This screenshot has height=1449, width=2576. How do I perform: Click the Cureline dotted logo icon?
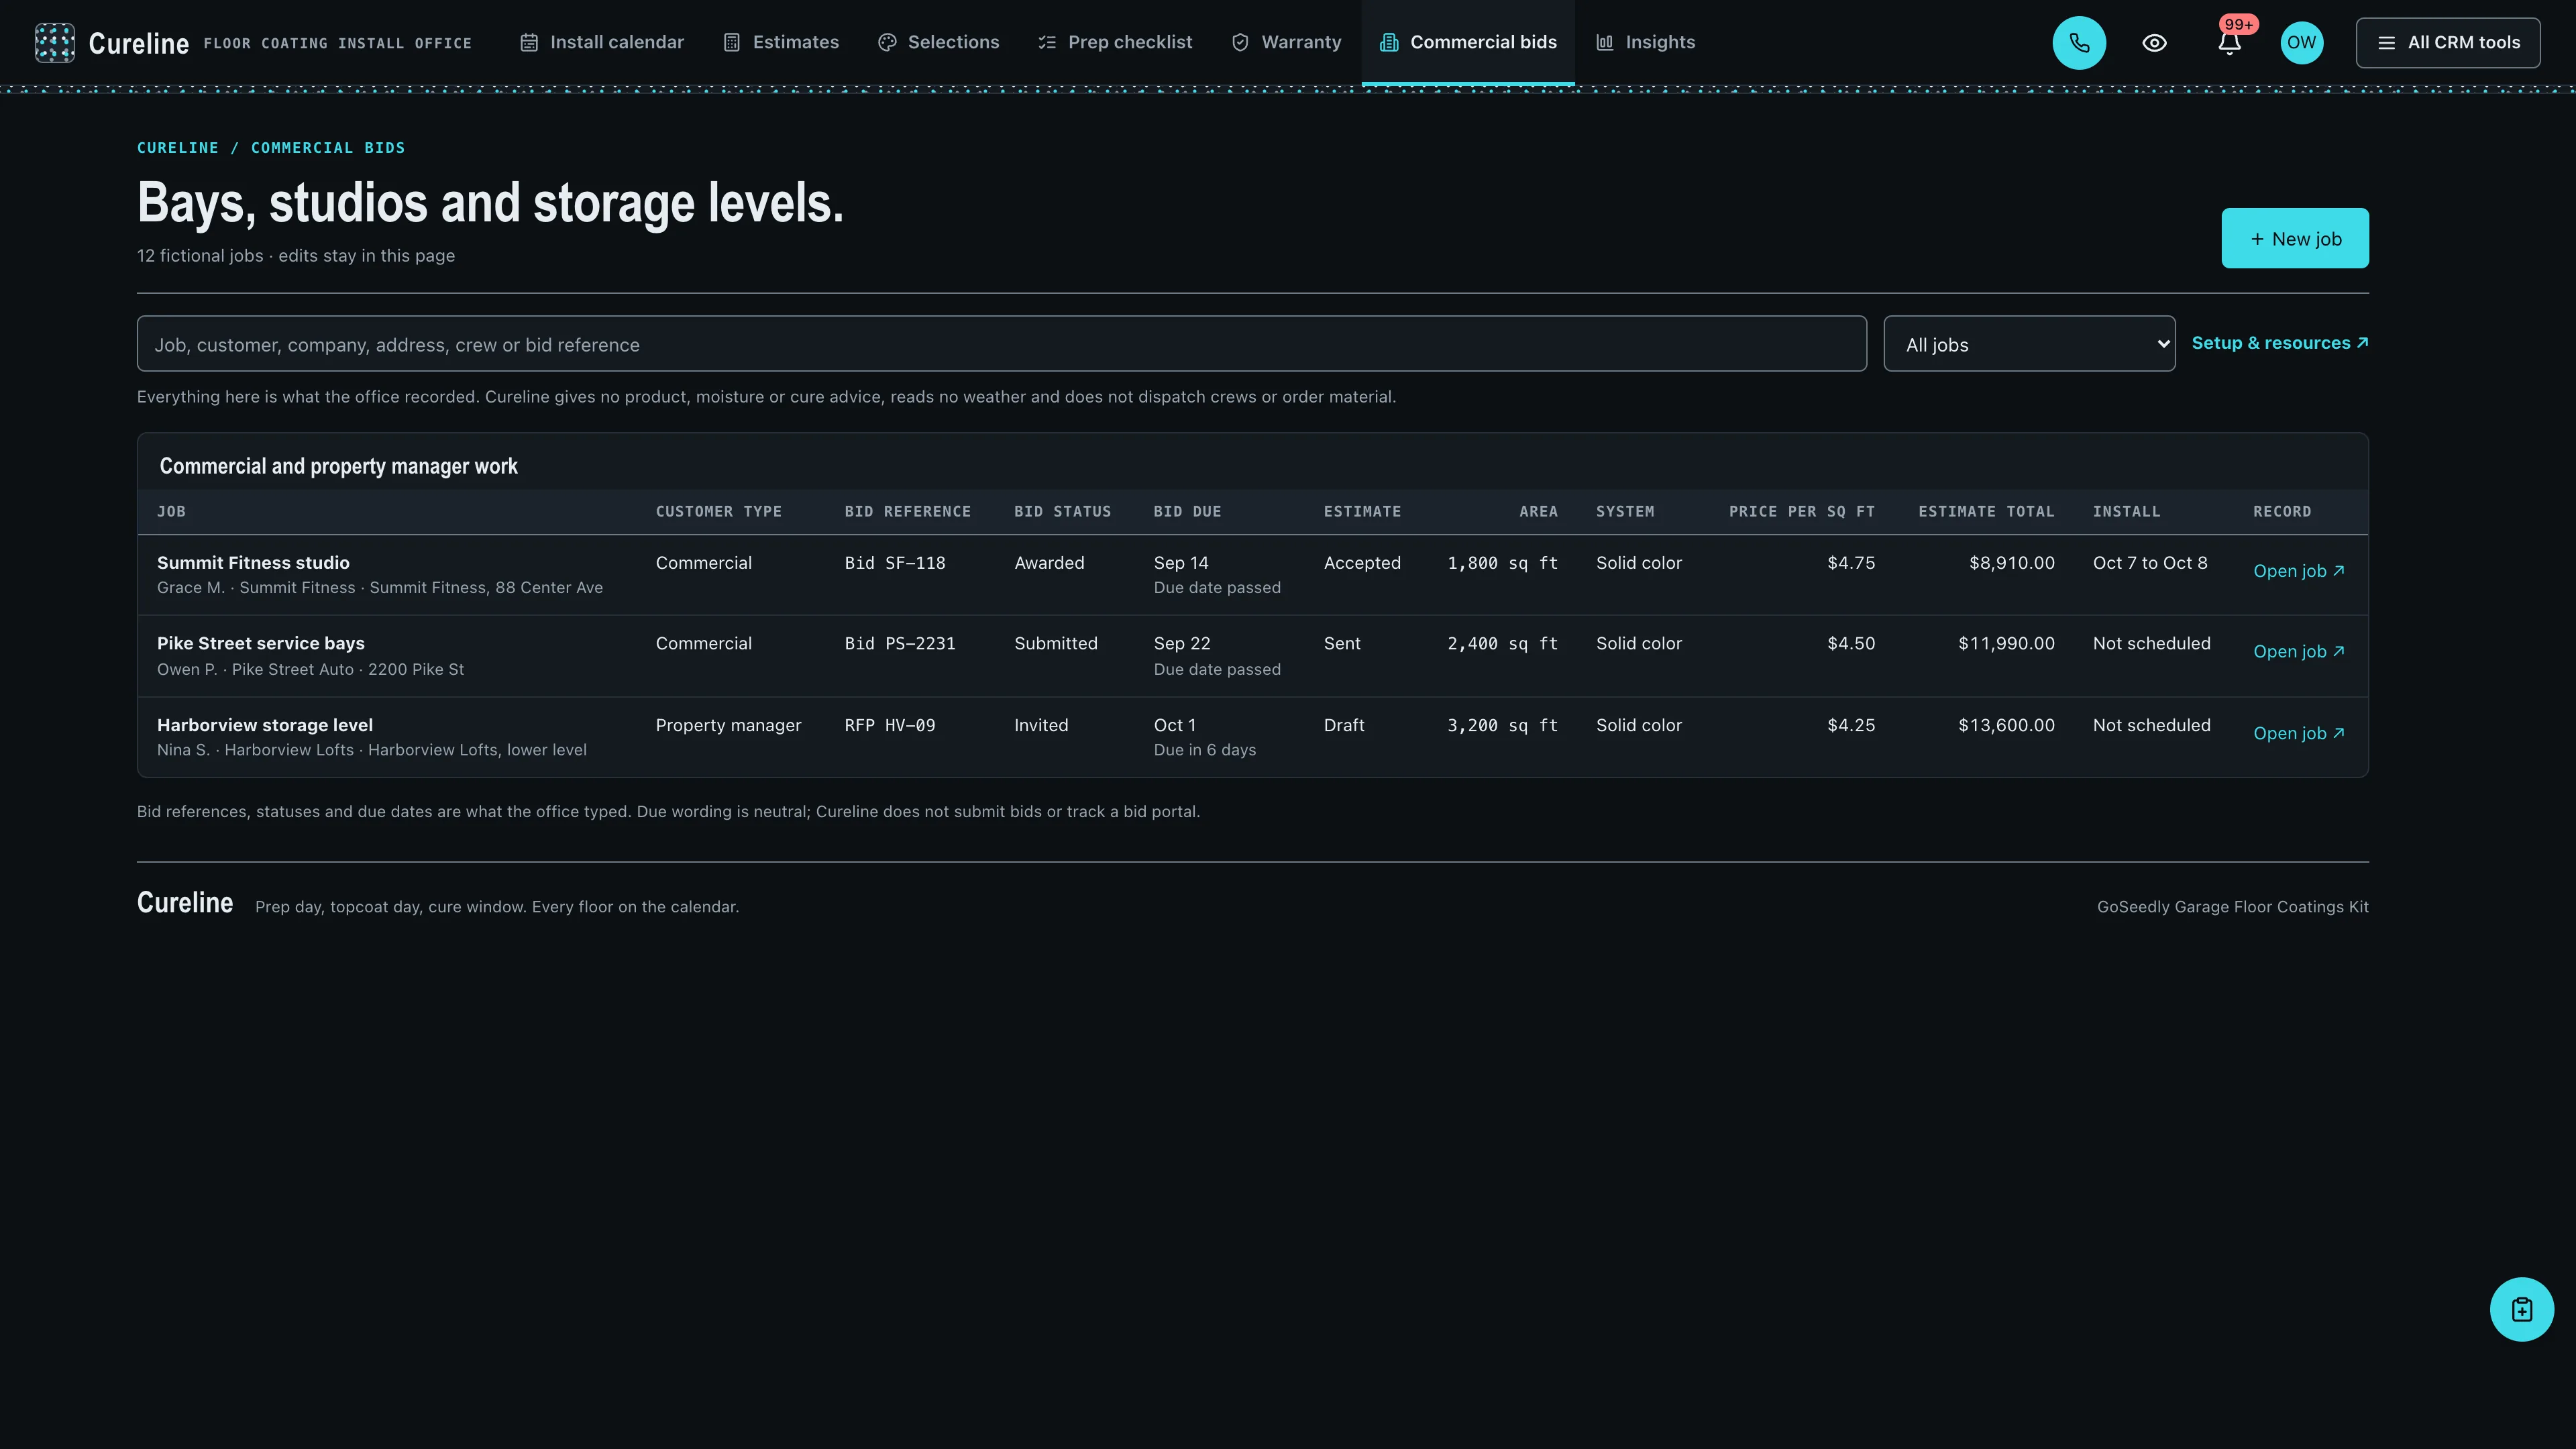tap(54, 43)
